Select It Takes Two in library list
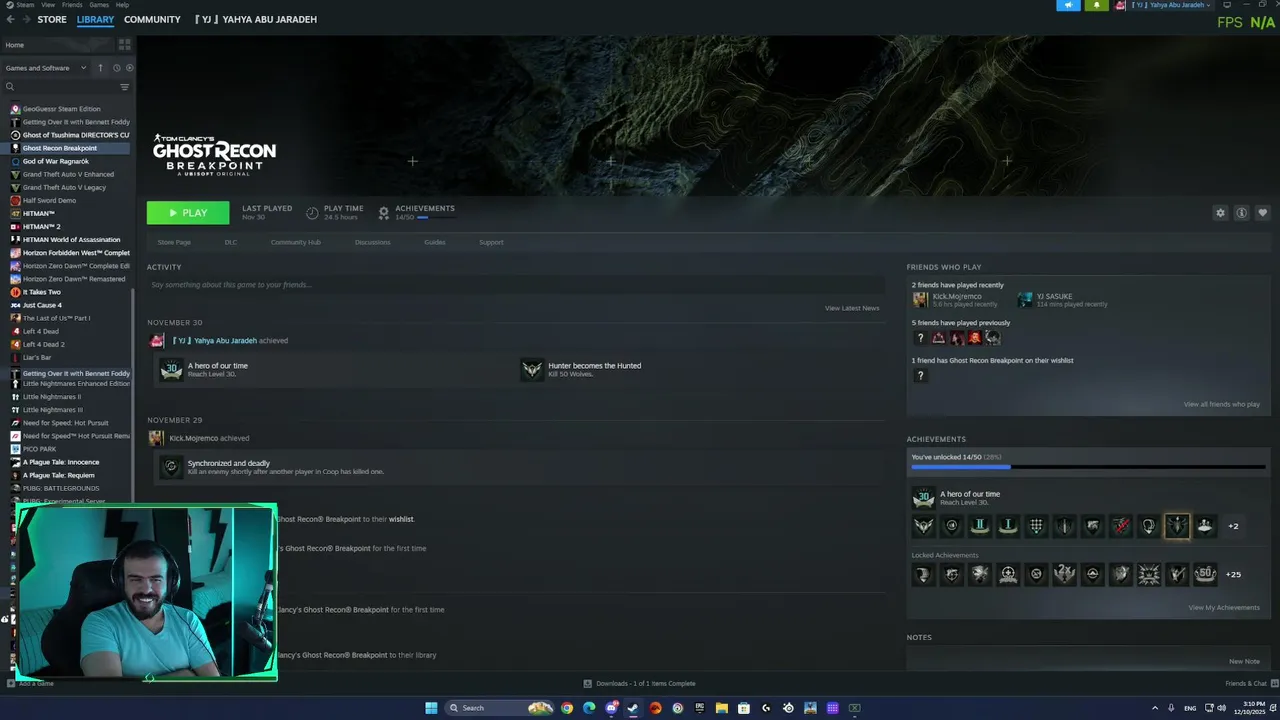The height and width of the screenshot is (720, 1280). (x=41, y=292)
